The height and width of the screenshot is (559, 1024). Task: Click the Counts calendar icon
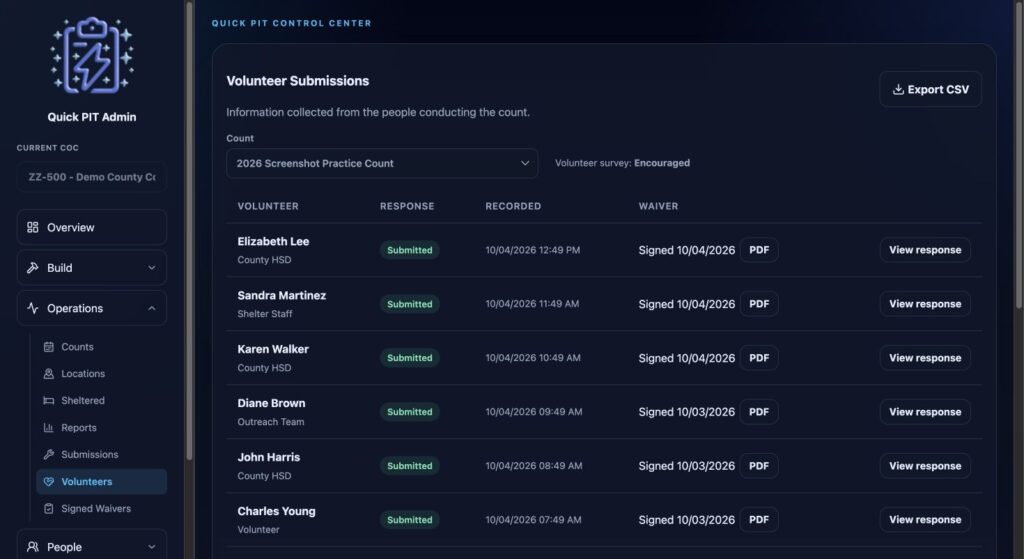pyautogui.click(x=48, y=347)
